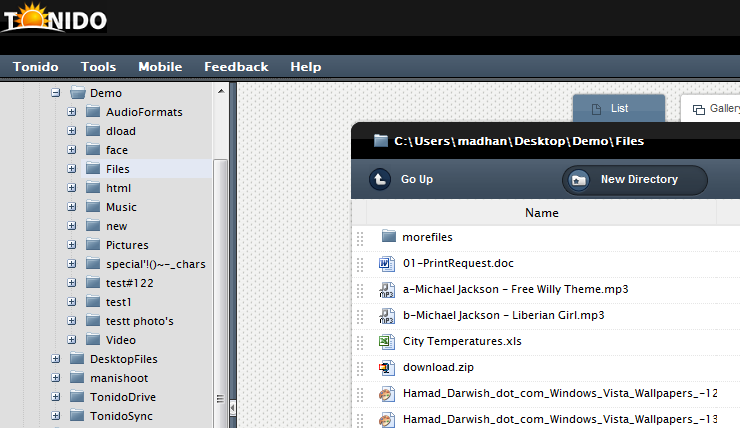Open the Feedback menu
This screenshot has width=740, height=428.
pos(236,67)
